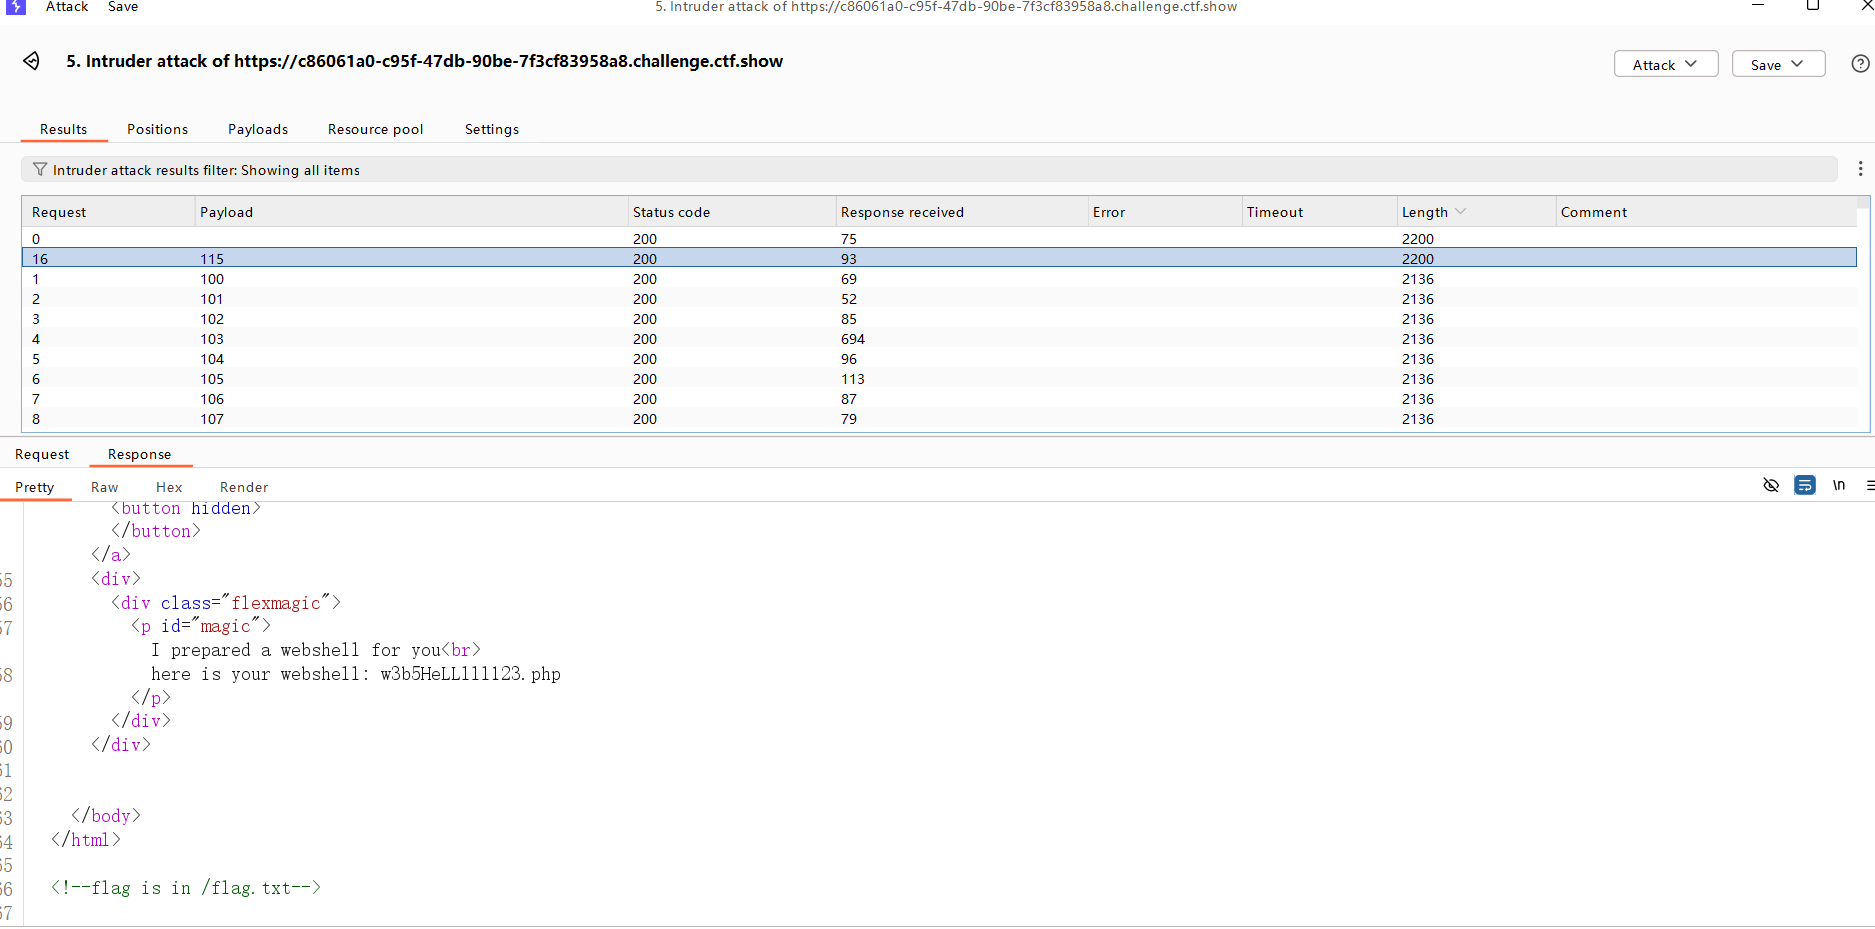Switch to the Request tab
Viewport: 1875px width, 929px height.
[x=42, y=454]
